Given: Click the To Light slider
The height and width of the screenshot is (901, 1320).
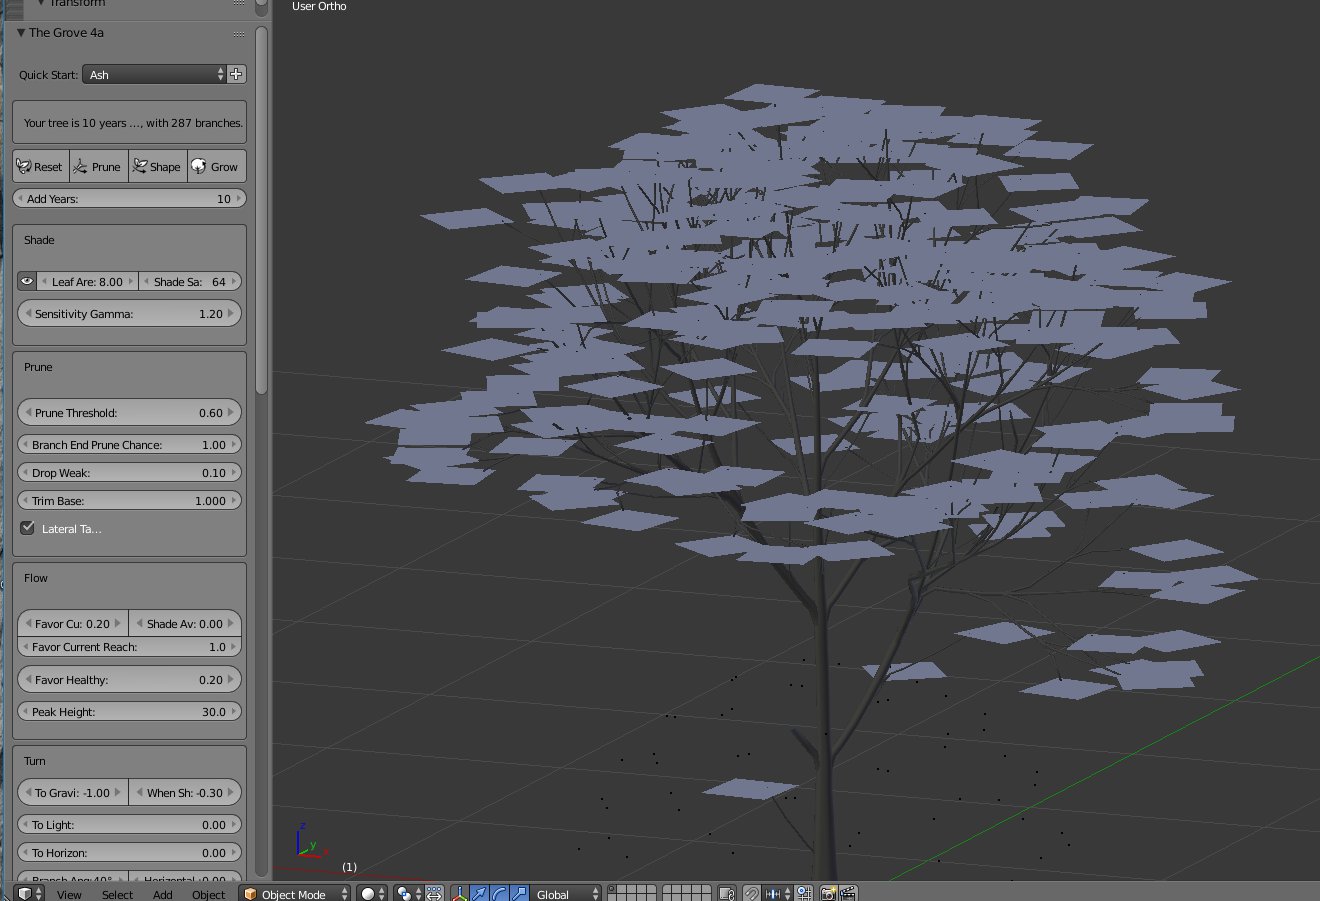Looking at the screenshot, I should (x=129, y=825).
